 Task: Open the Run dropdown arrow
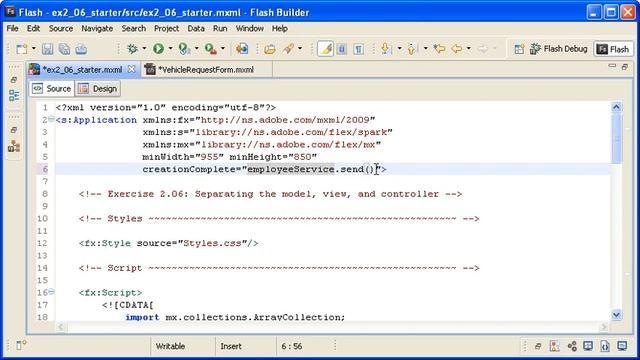170,49
